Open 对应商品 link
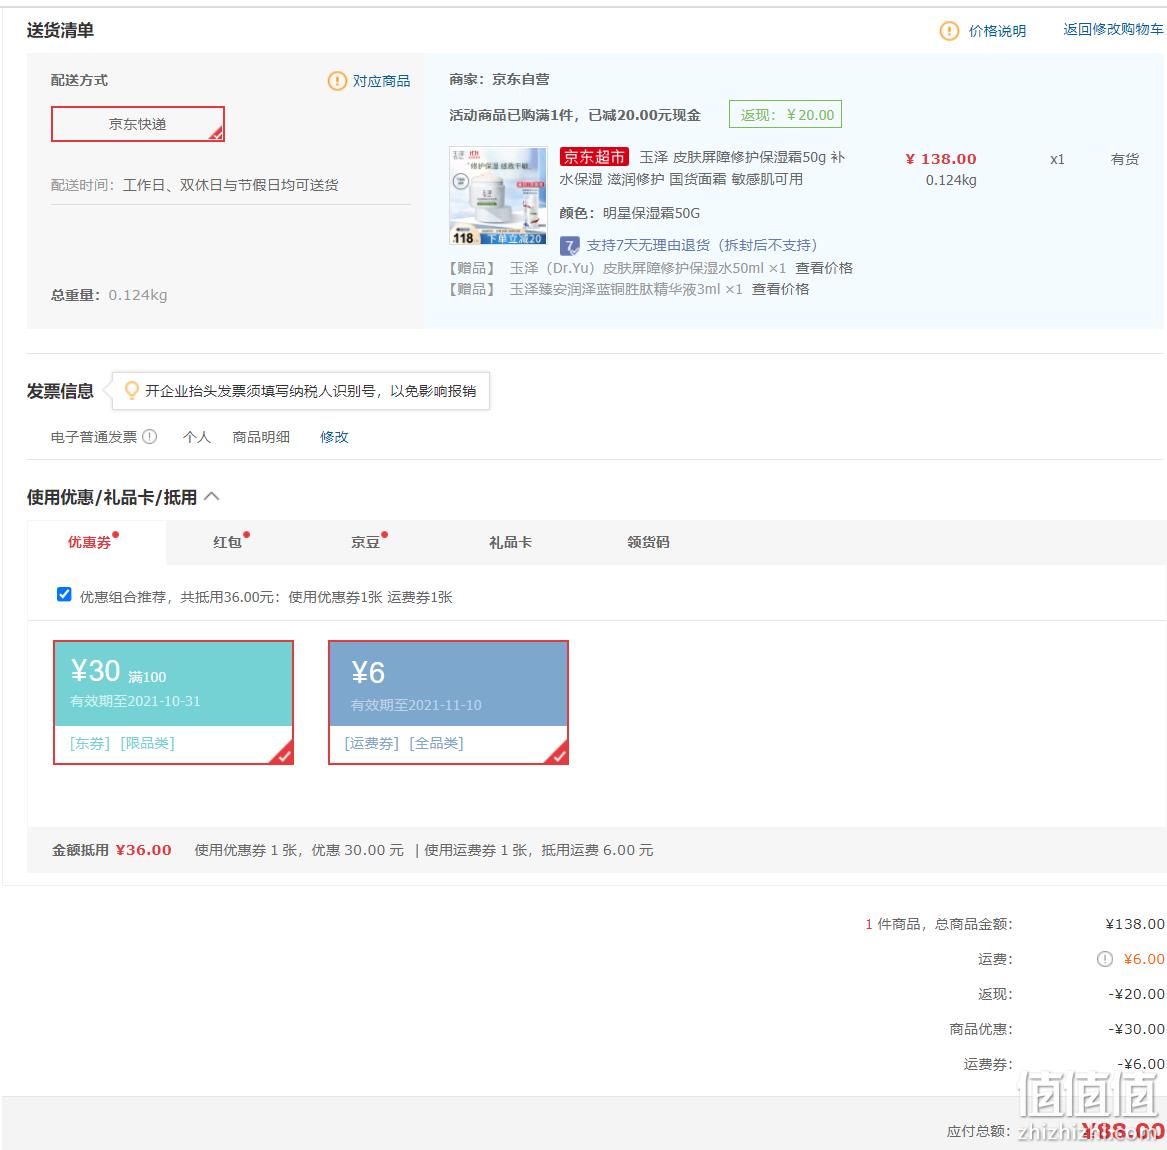 coord(381,80)
